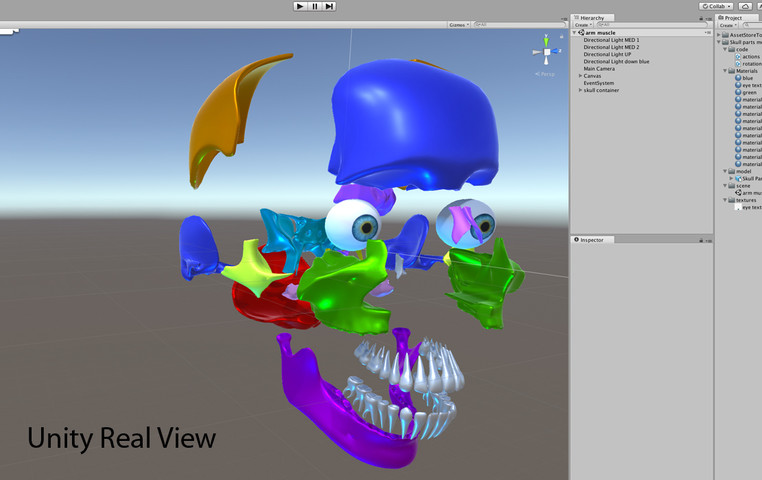Open the Hierarchy Create dropdown

[x=582, y=25]
